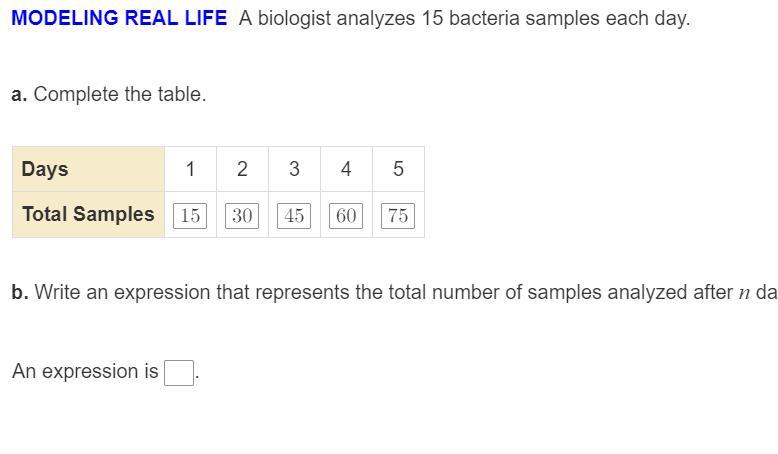Click the Days cell showing 5
This screenshot has width=778, height=454.
(x=398, y=169)
